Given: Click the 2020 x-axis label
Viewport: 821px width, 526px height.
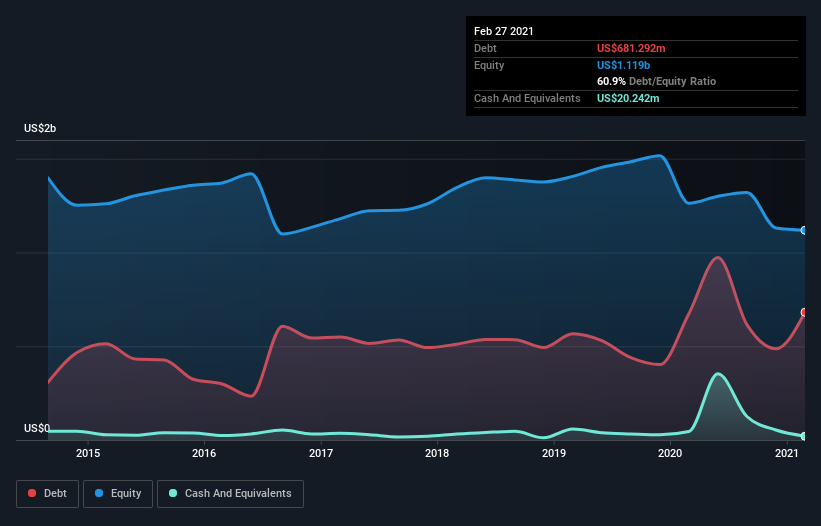Looking at the screenshot, I should pos(670,453).
